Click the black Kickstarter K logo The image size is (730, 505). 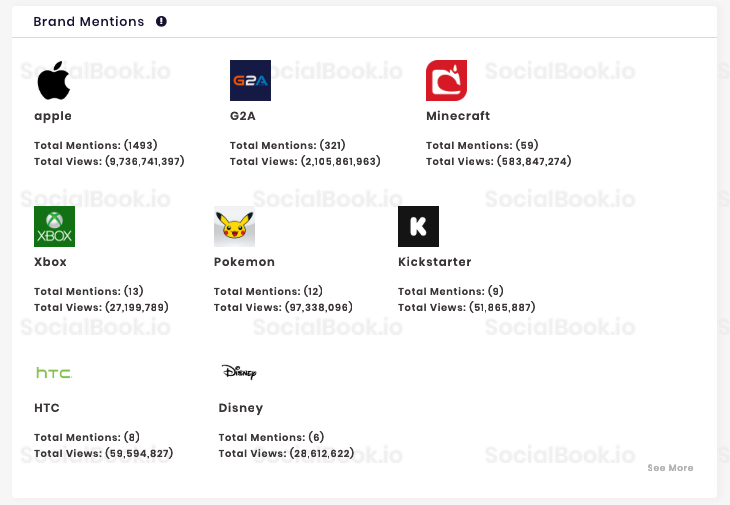[x=418, y=226]
